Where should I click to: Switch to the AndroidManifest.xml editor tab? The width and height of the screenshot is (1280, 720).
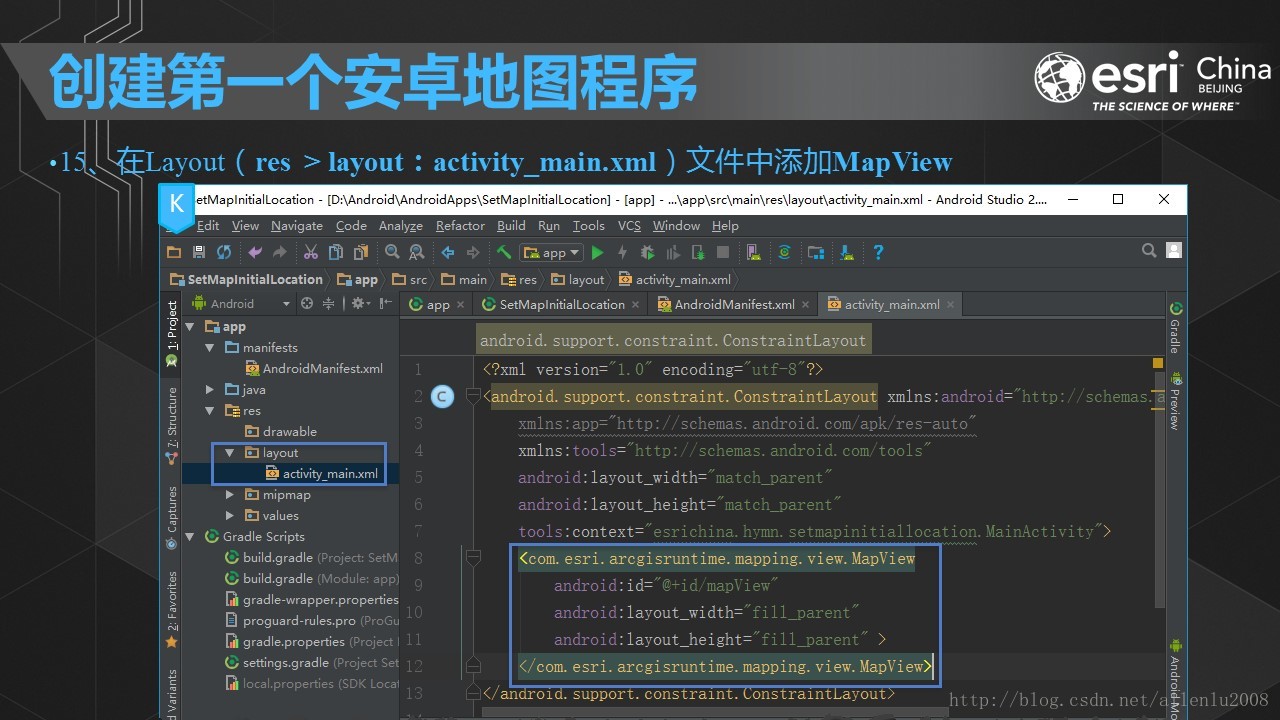[733, 305]
